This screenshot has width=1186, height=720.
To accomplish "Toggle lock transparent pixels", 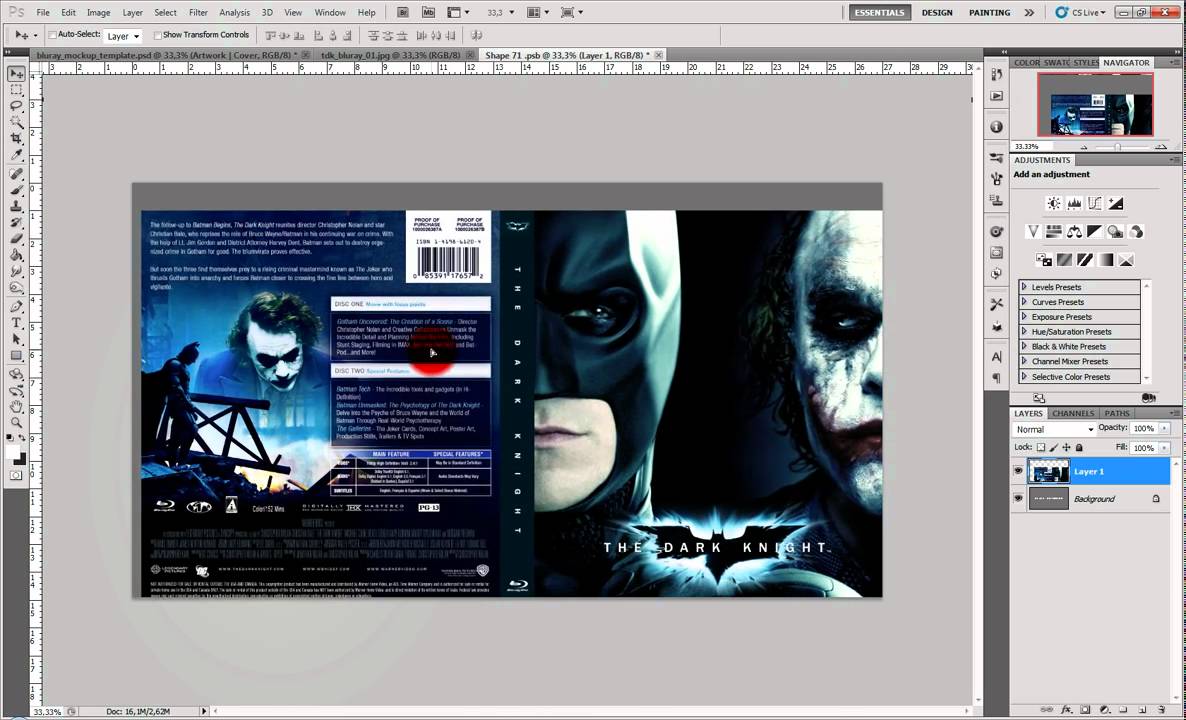I will (1041, 448).
